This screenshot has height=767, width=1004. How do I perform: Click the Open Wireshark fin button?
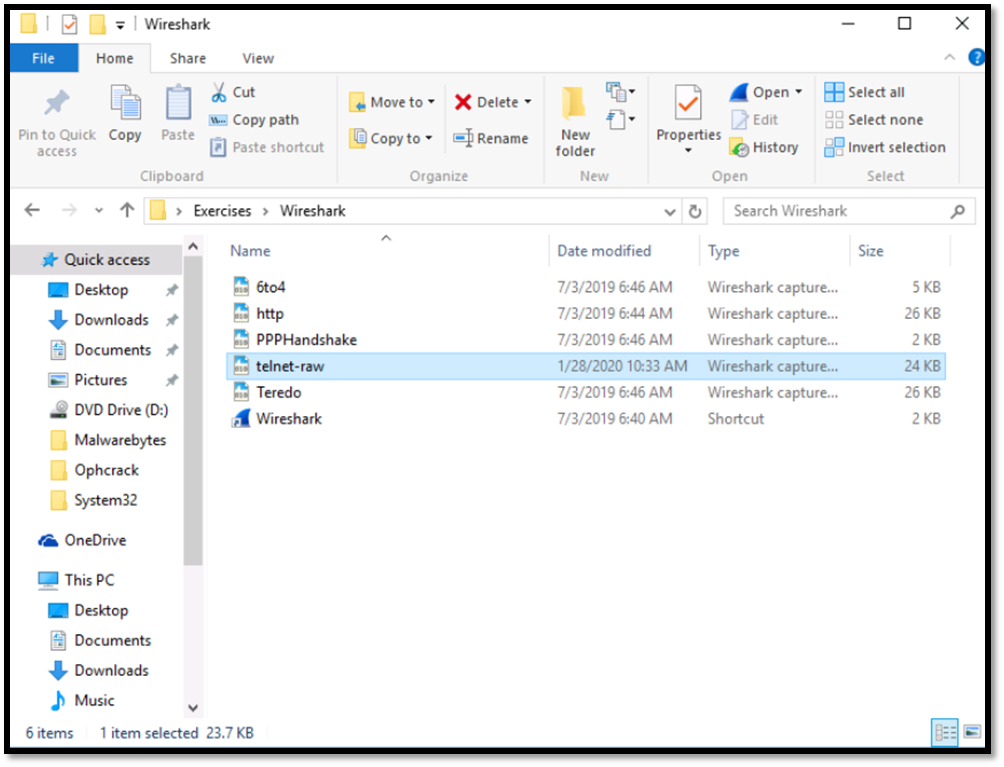click(x=760, y=92)
